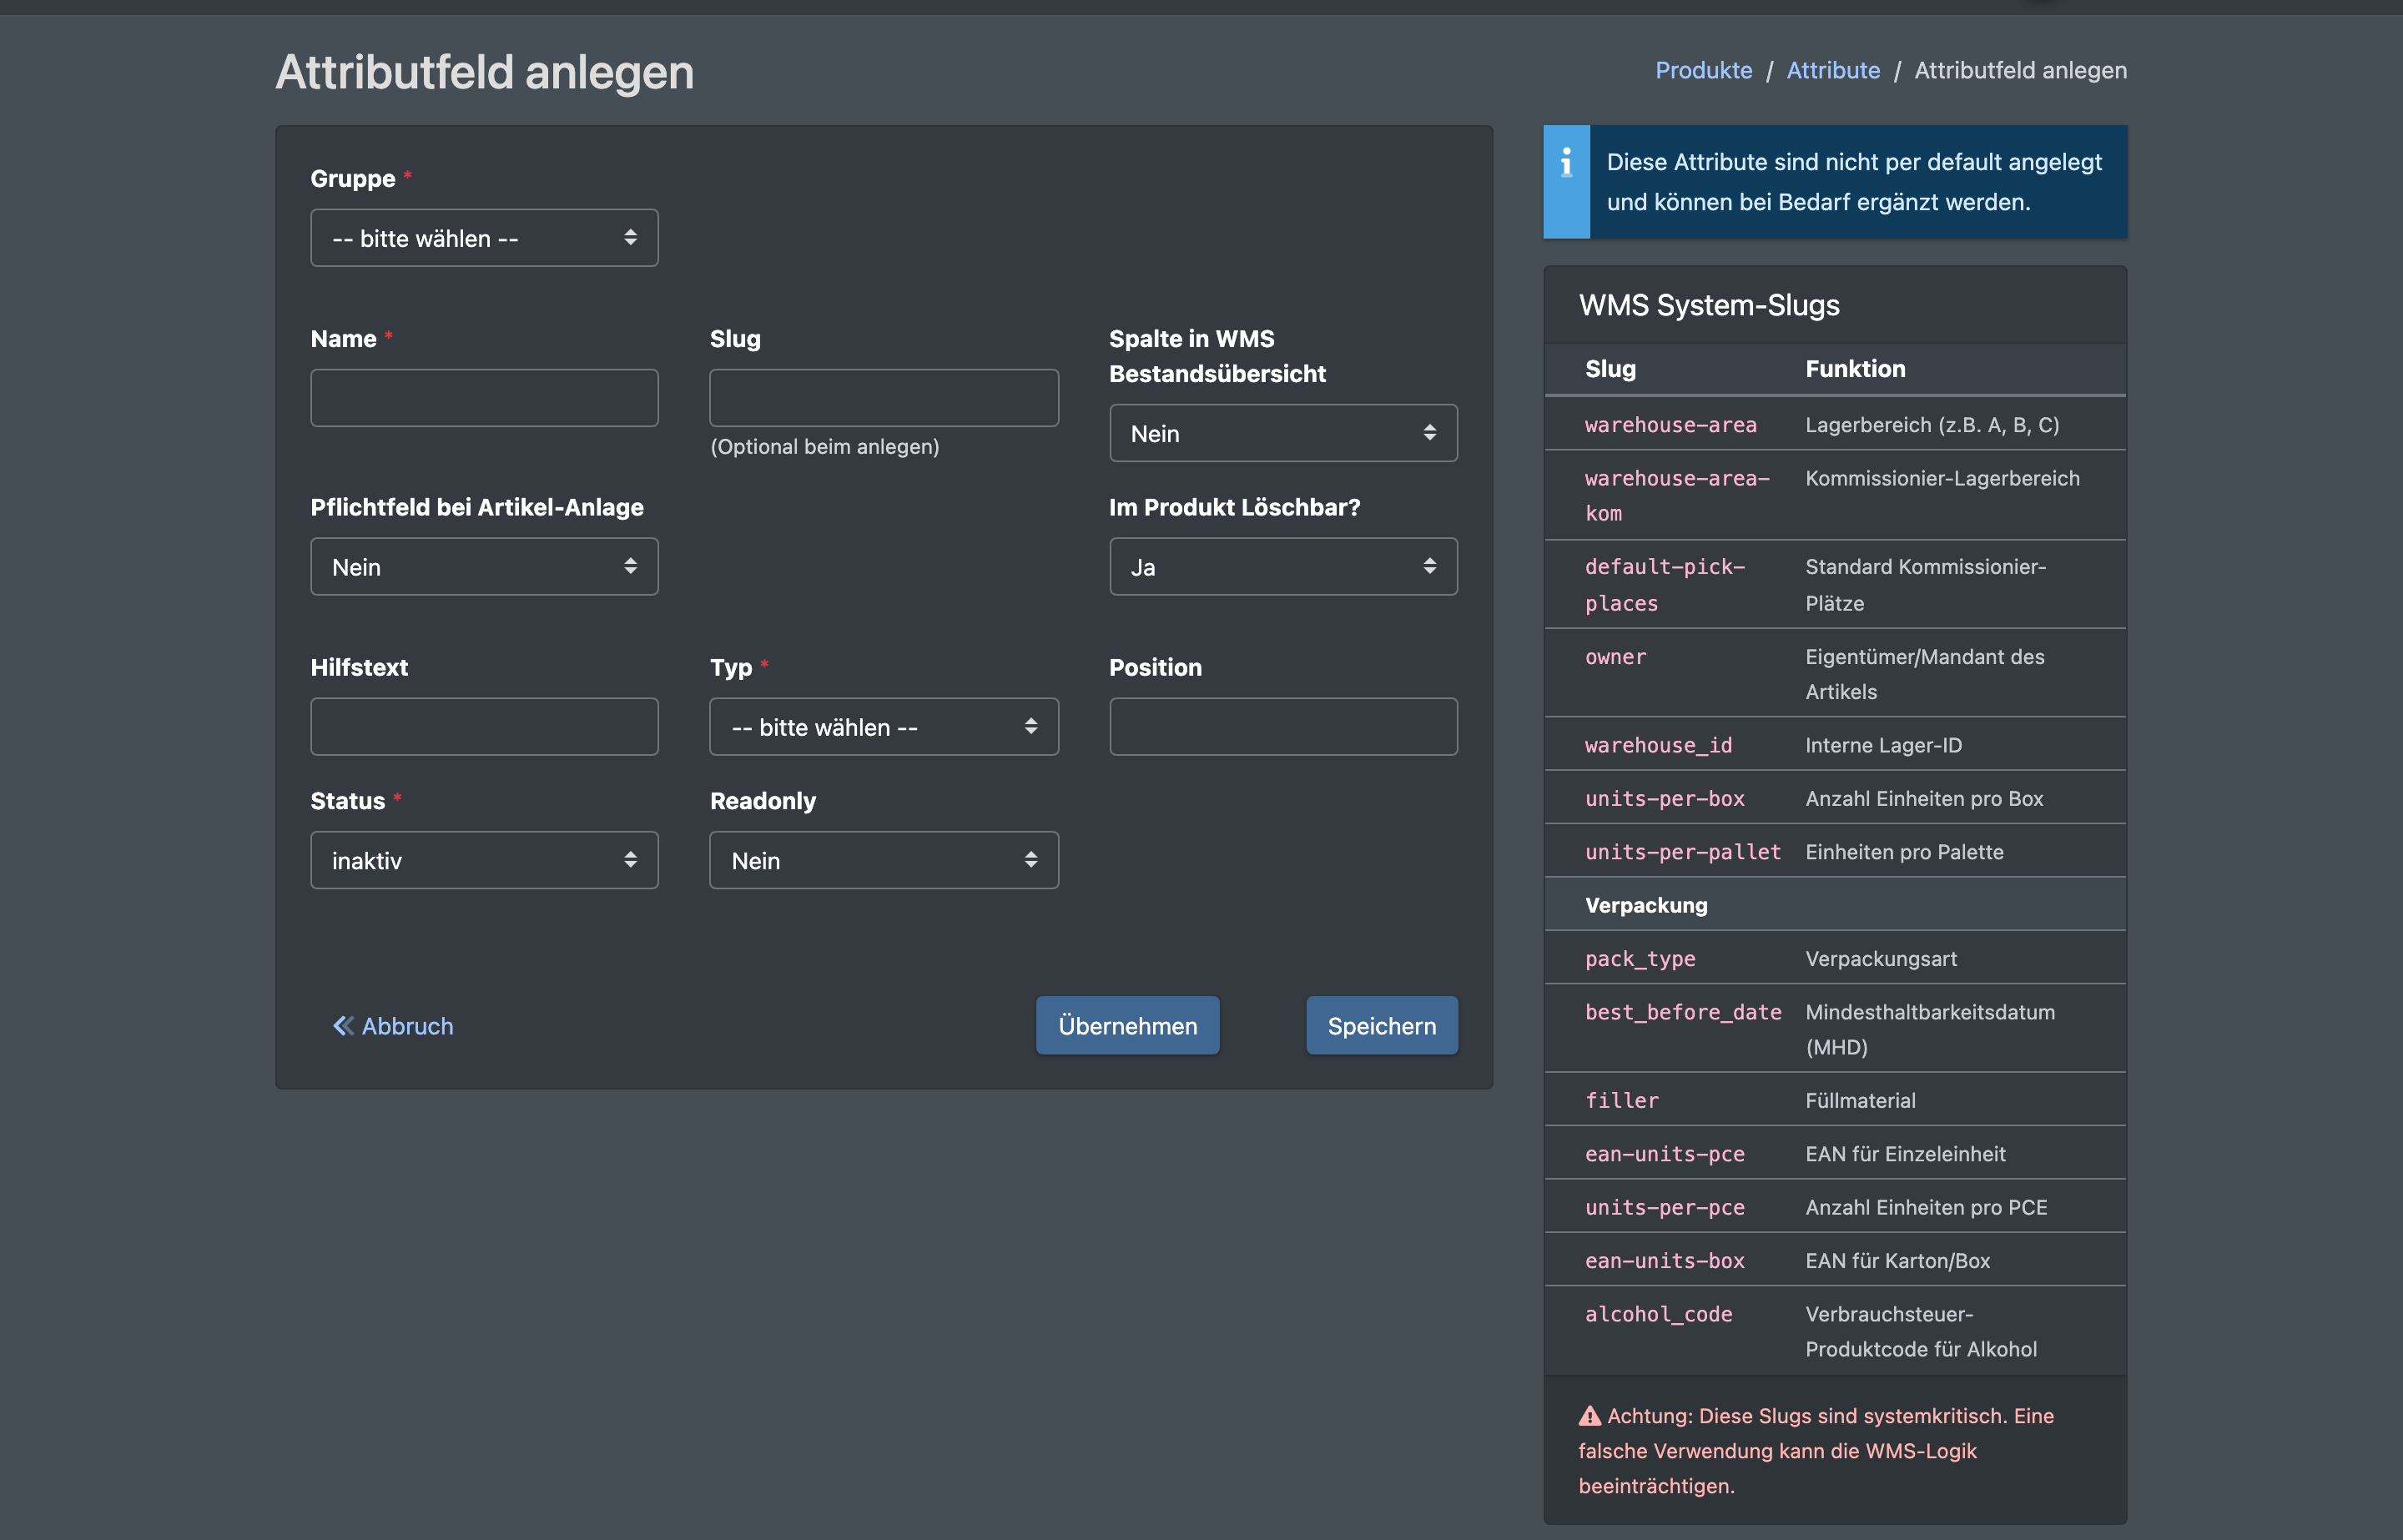Focus the Hilfstext input field
The width and height of the screenshot is (2403, 1540).
pyautogui.click(x=484, y=727)
